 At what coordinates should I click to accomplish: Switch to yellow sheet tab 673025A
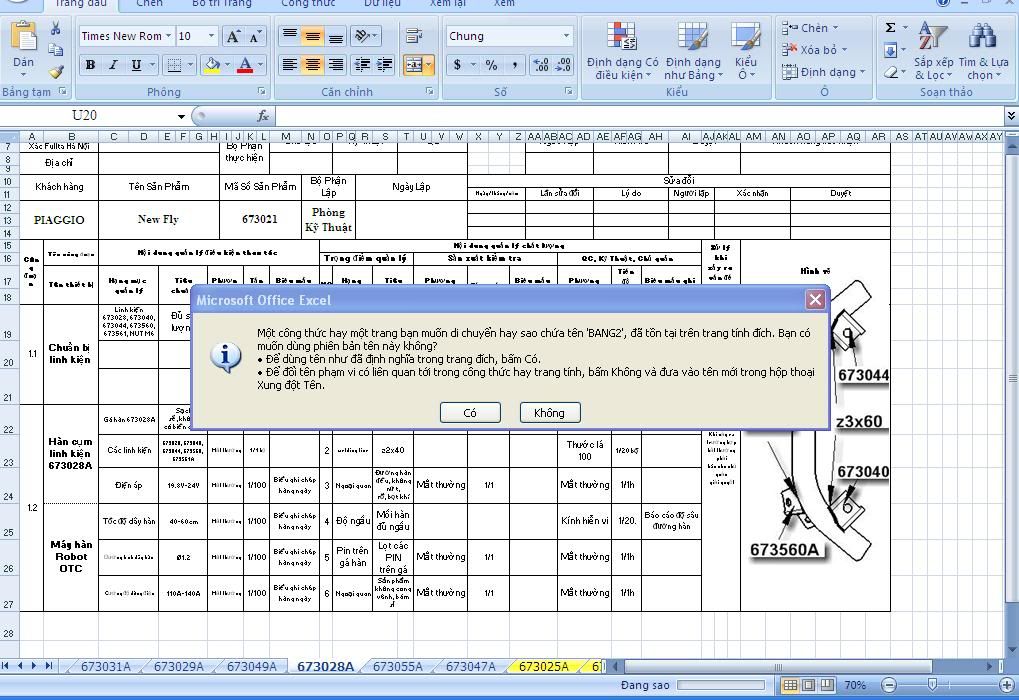pyautogui.click(x=543, y=666)
